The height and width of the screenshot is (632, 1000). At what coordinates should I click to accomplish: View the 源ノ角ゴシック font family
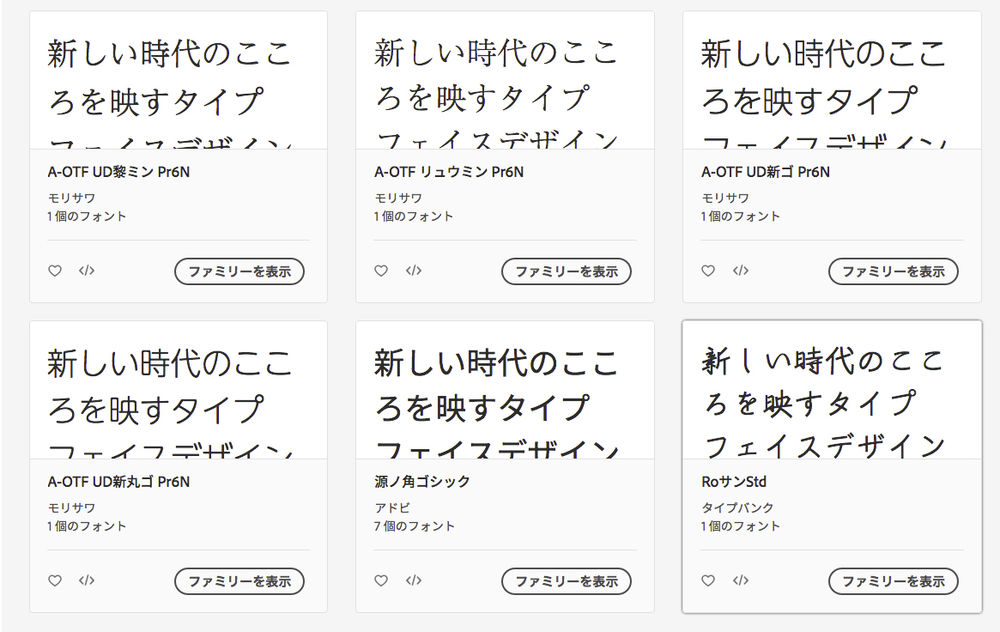pos(566,580)
